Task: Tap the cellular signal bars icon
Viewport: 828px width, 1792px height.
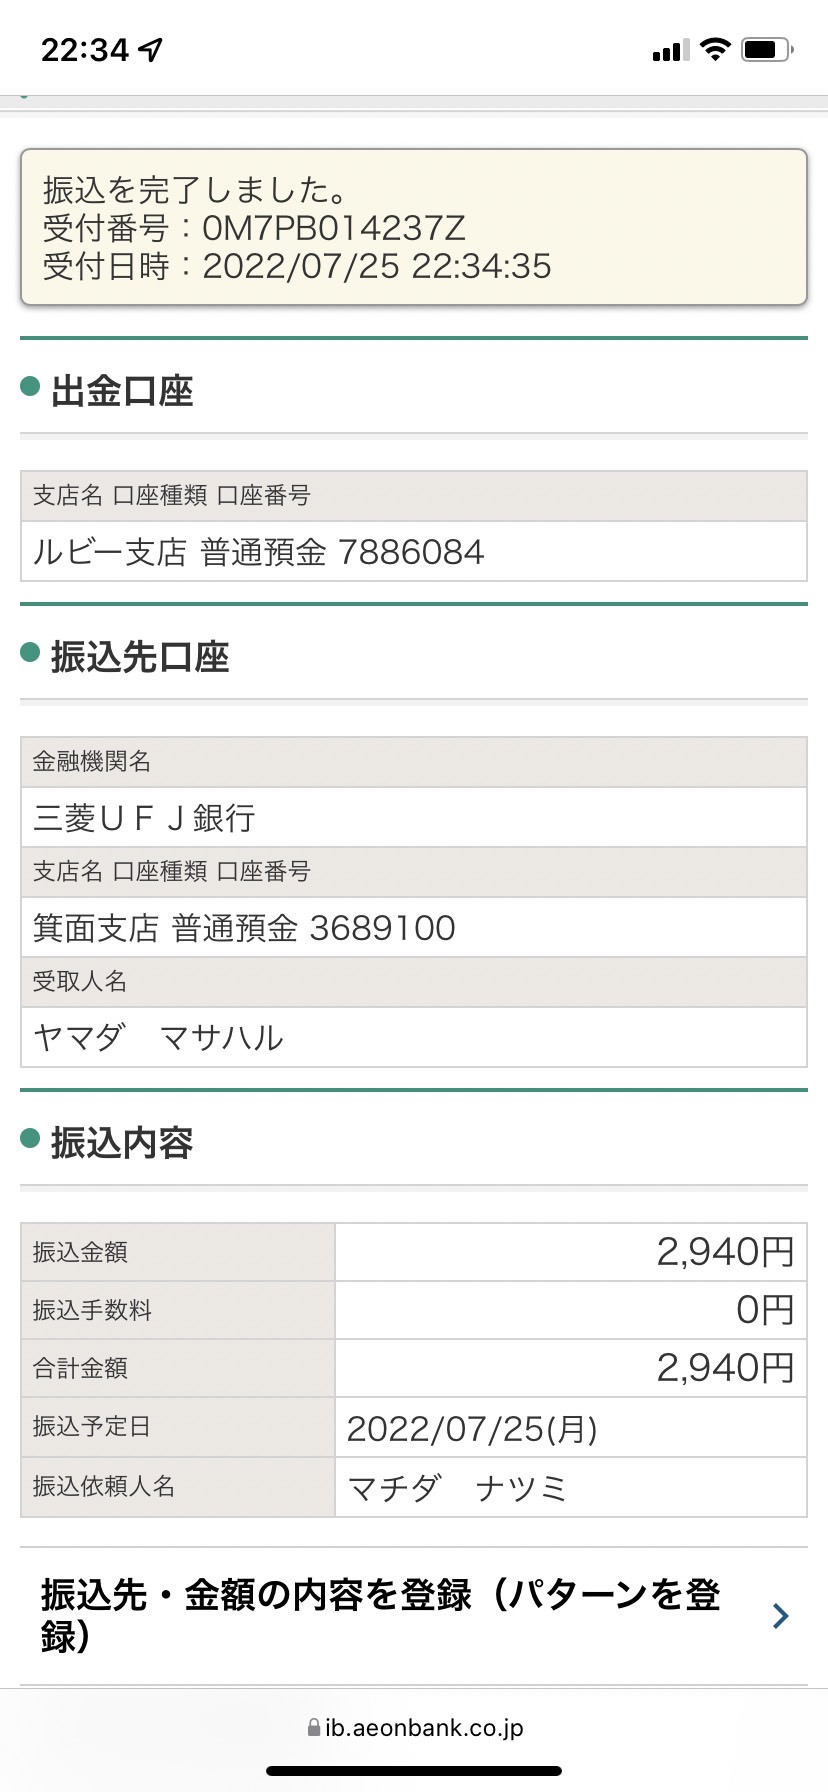Action: click(671, 50)
